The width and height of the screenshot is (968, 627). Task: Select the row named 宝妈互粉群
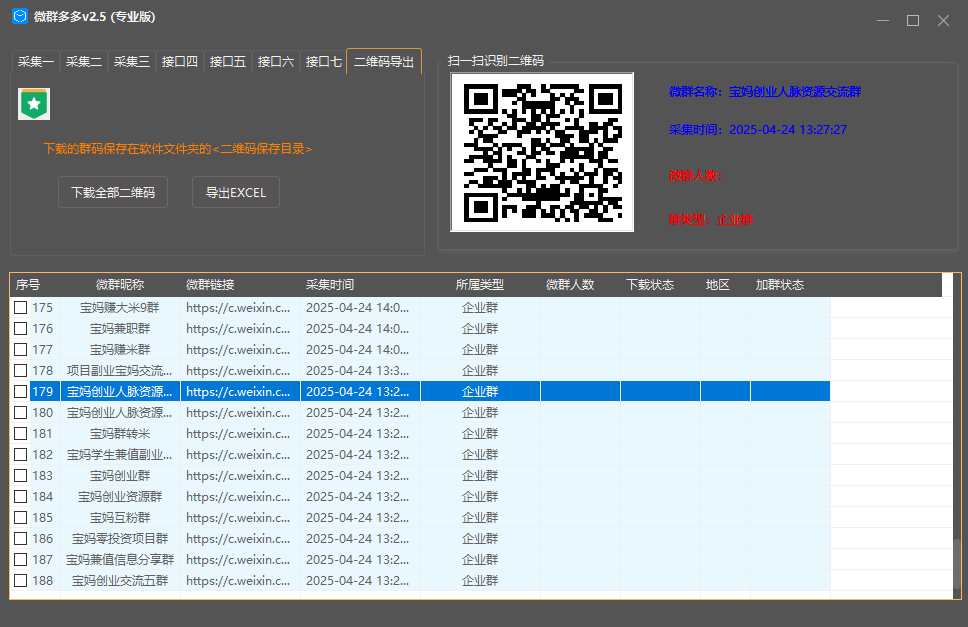pyautogui.click(x=420, y=517)
